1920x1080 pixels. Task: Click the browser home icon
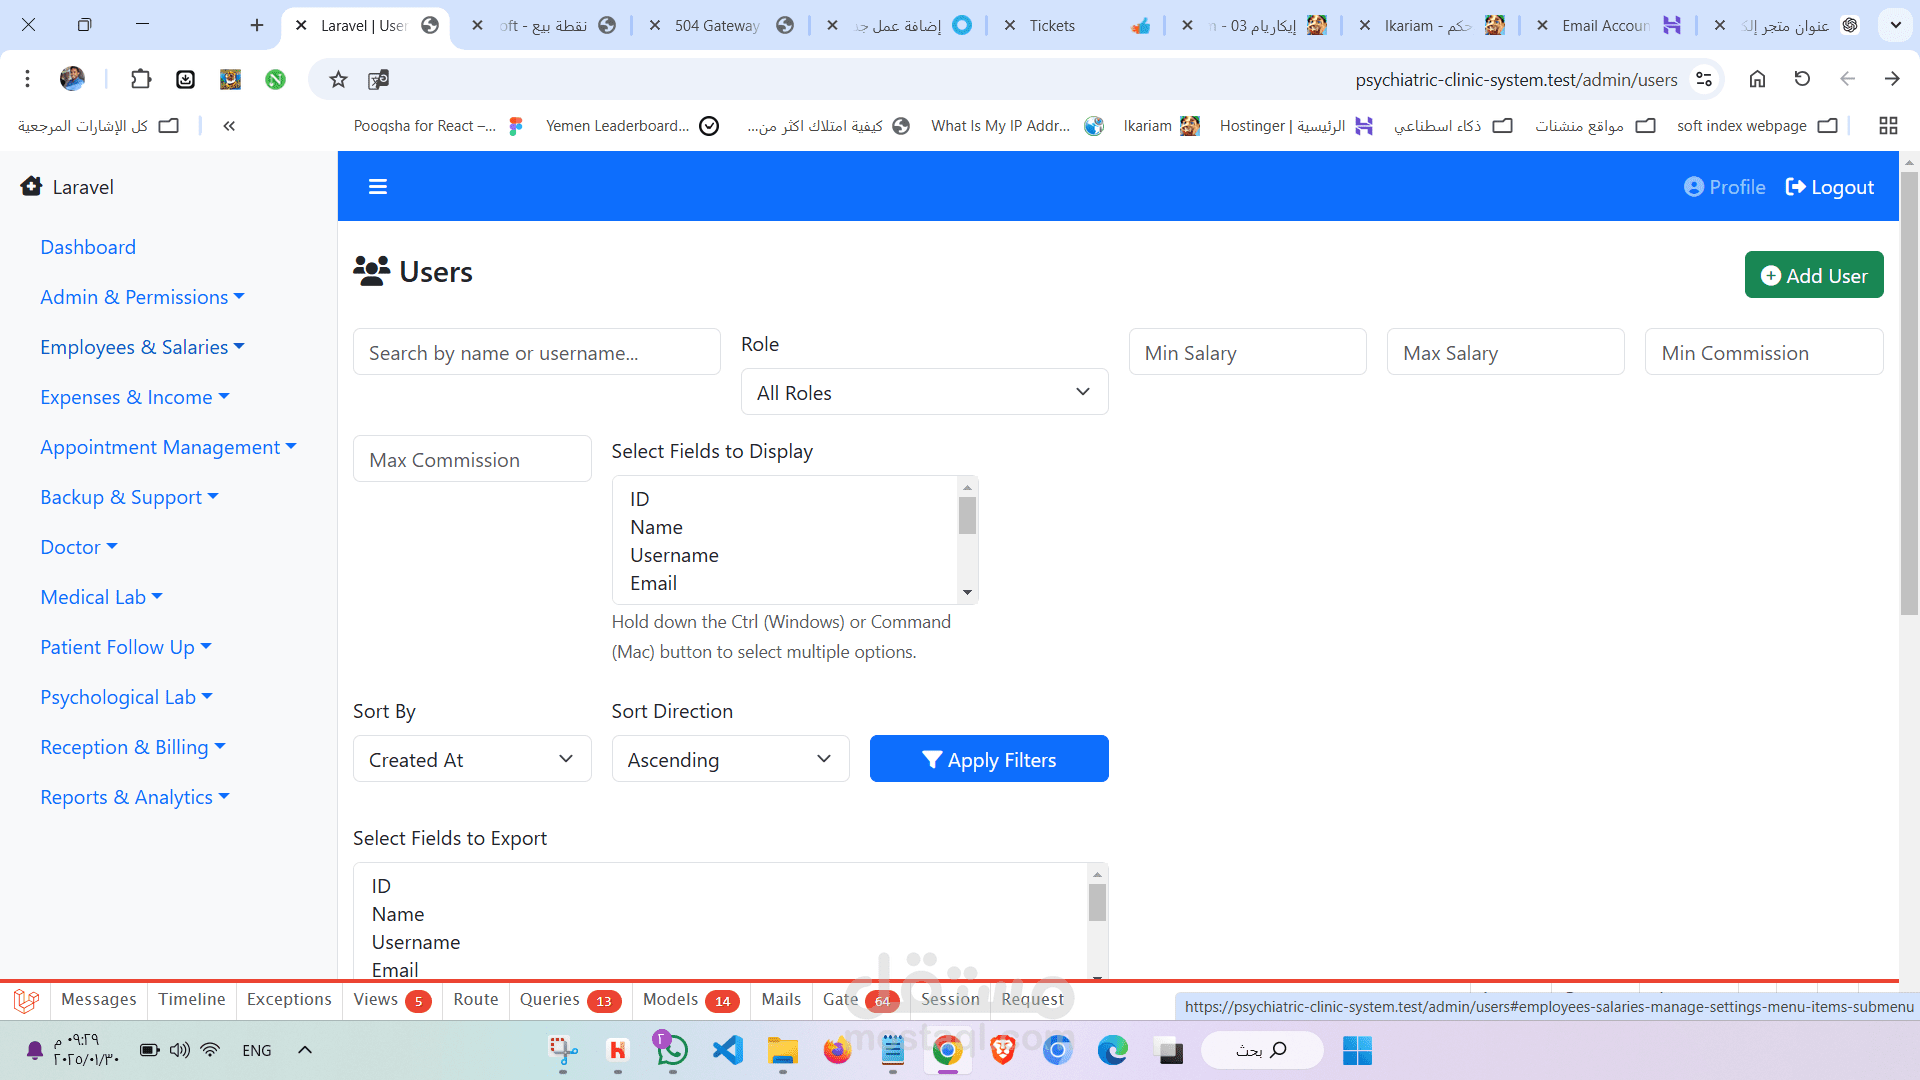1757,79
